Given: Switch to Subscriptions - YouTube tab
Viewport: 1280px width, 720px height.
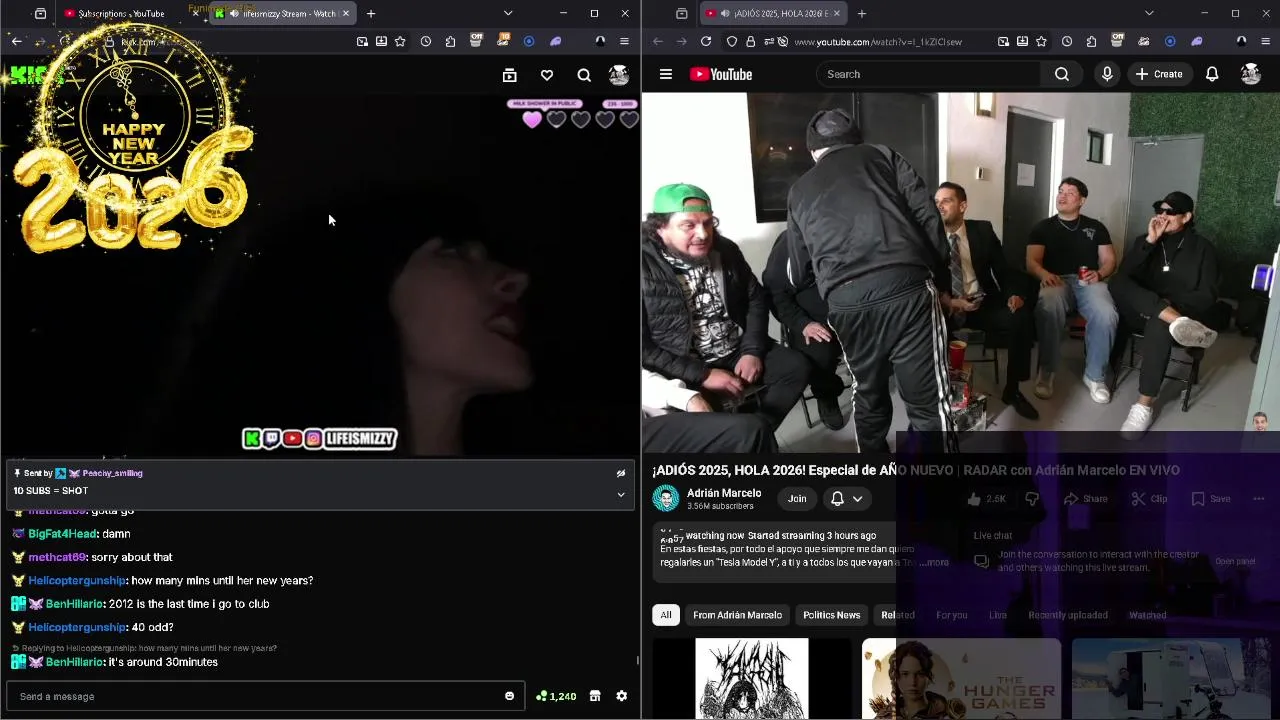Looking at the screenshot, I should click(x=120, y=14).
